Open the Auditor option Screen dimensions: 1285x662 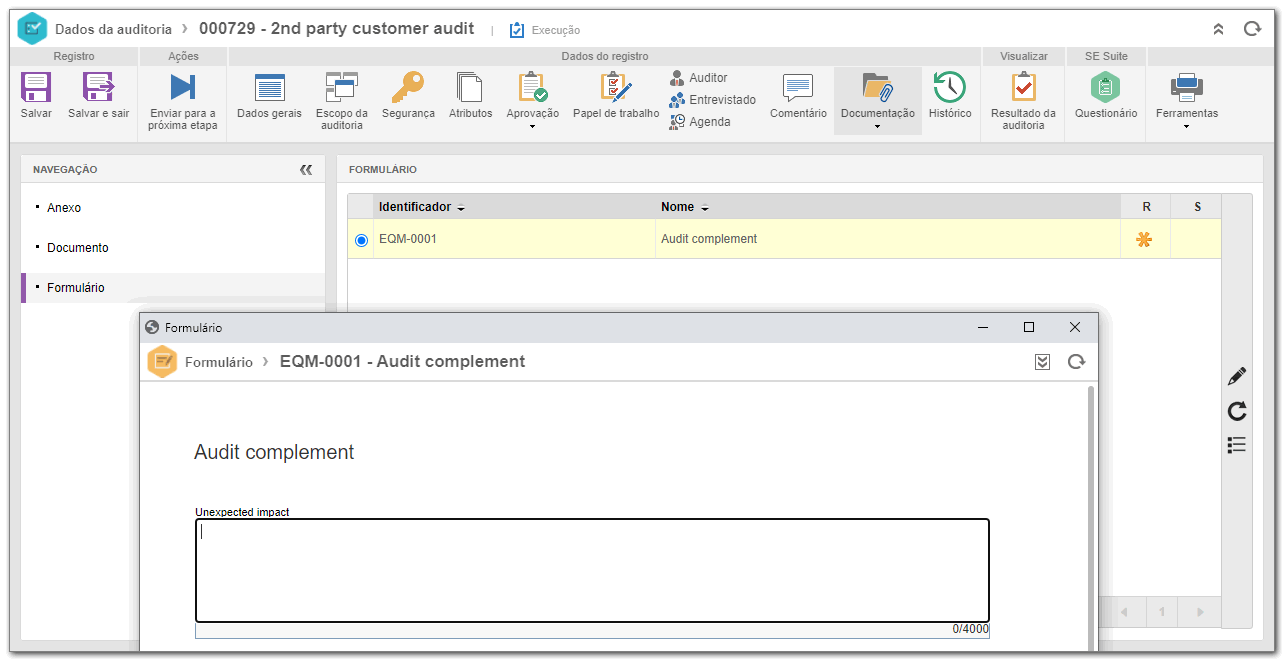coord(698,78)
